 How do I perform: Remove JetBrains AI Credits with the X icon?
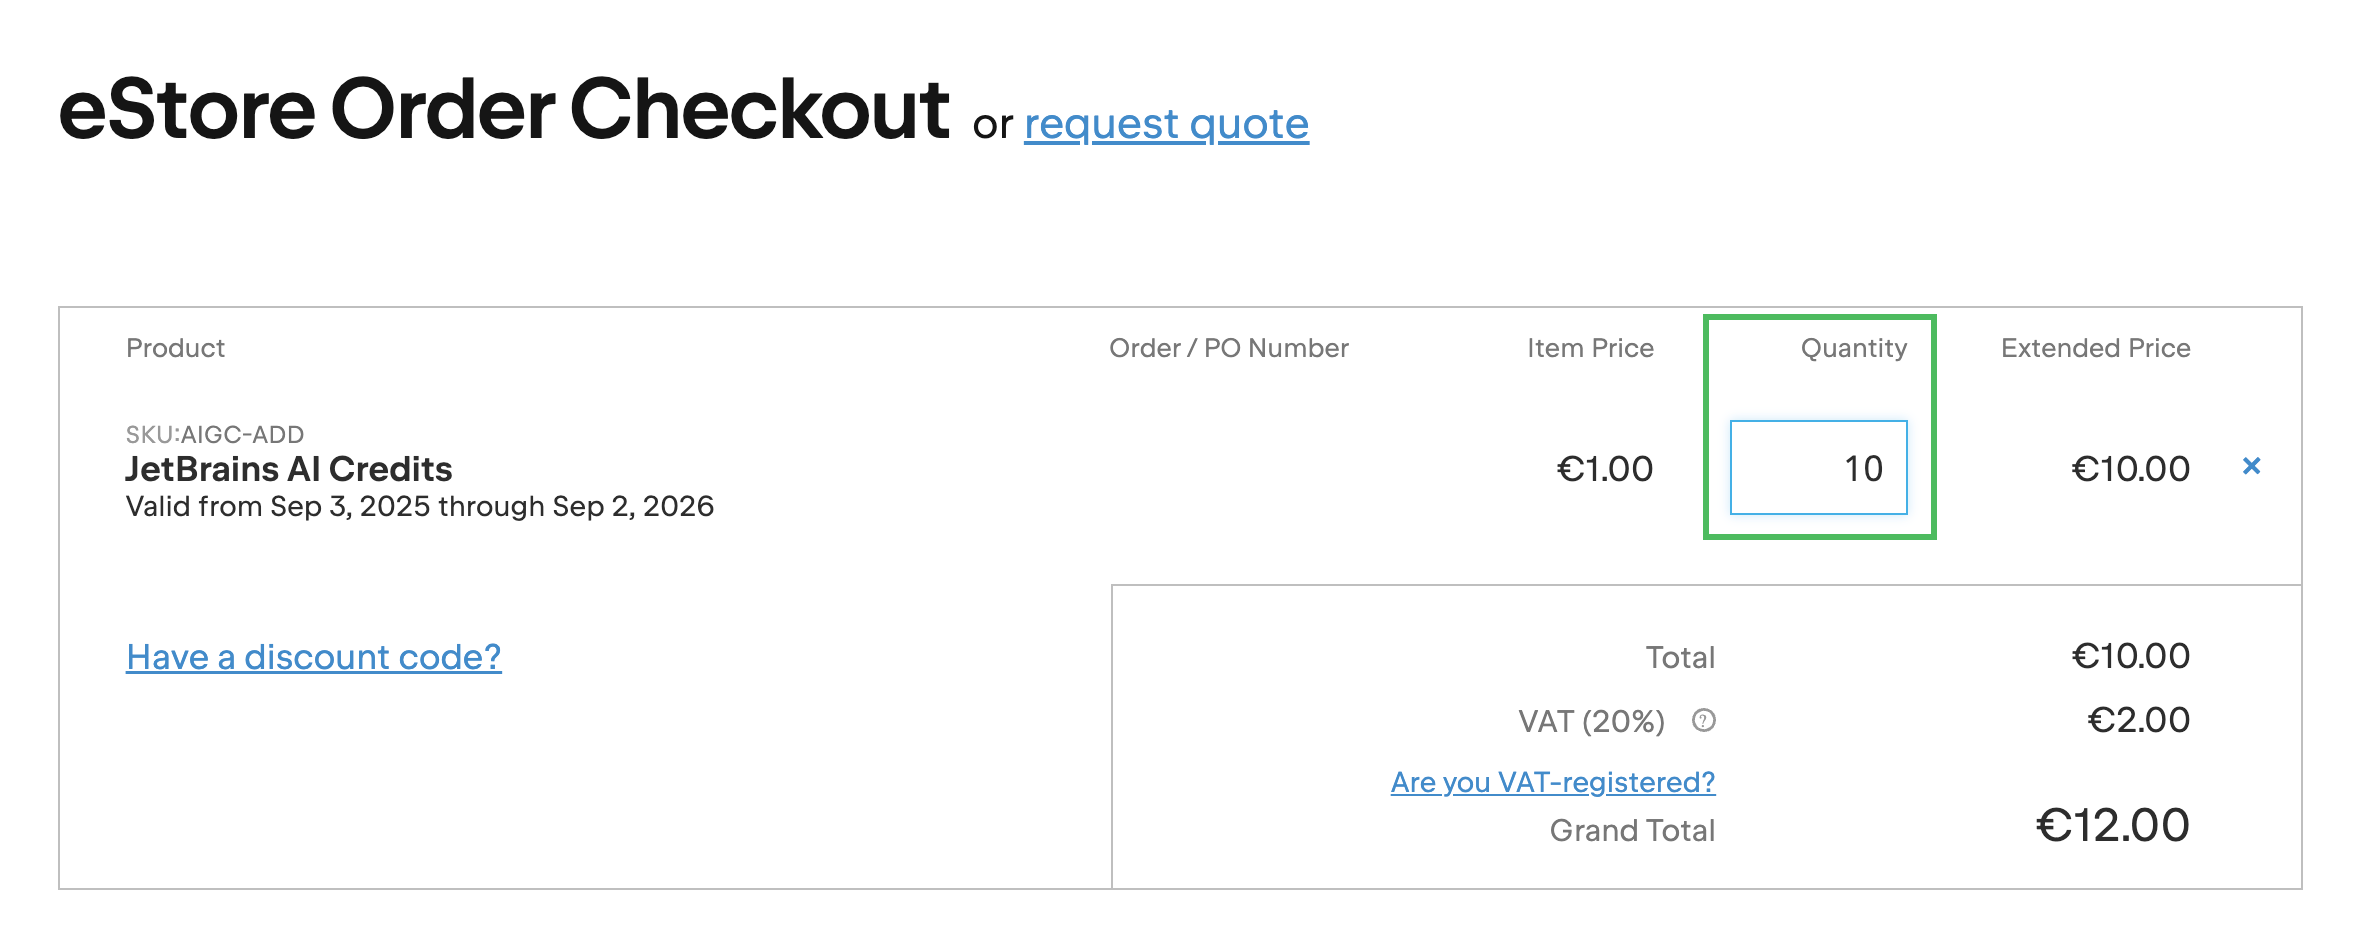pos(2251,466)
